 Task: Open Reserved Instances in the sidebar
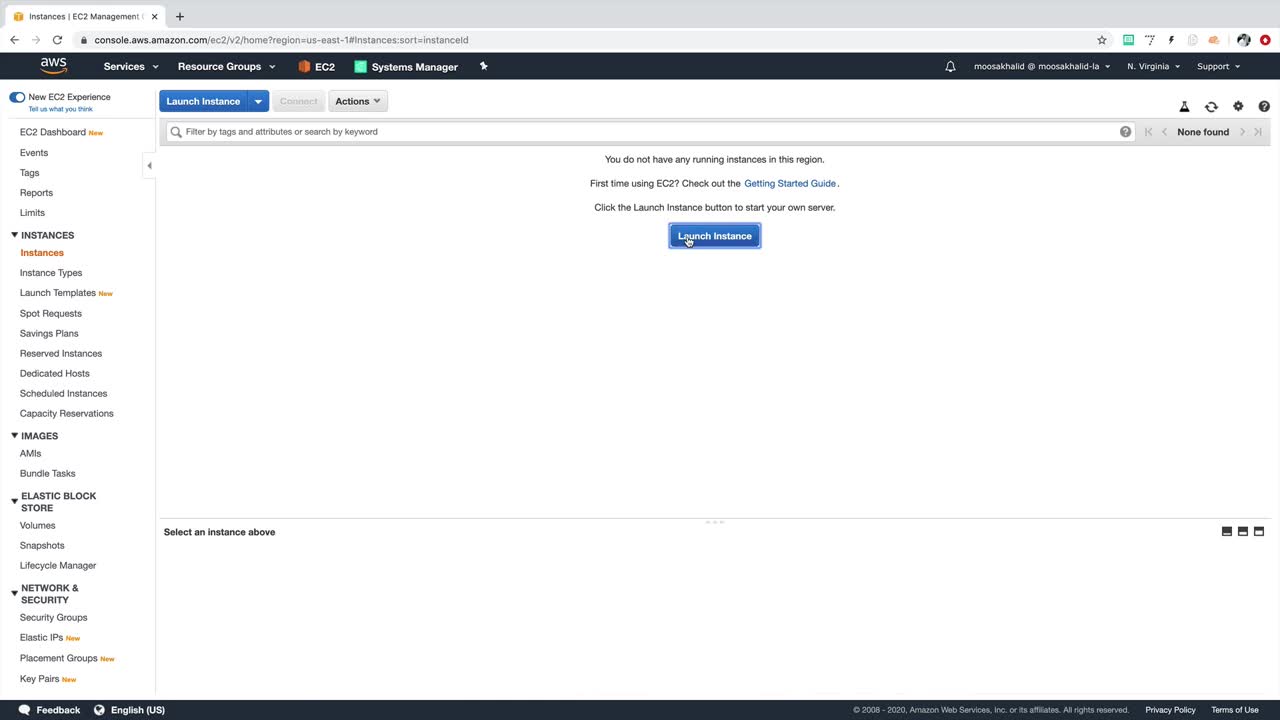[x=61, y=354]
